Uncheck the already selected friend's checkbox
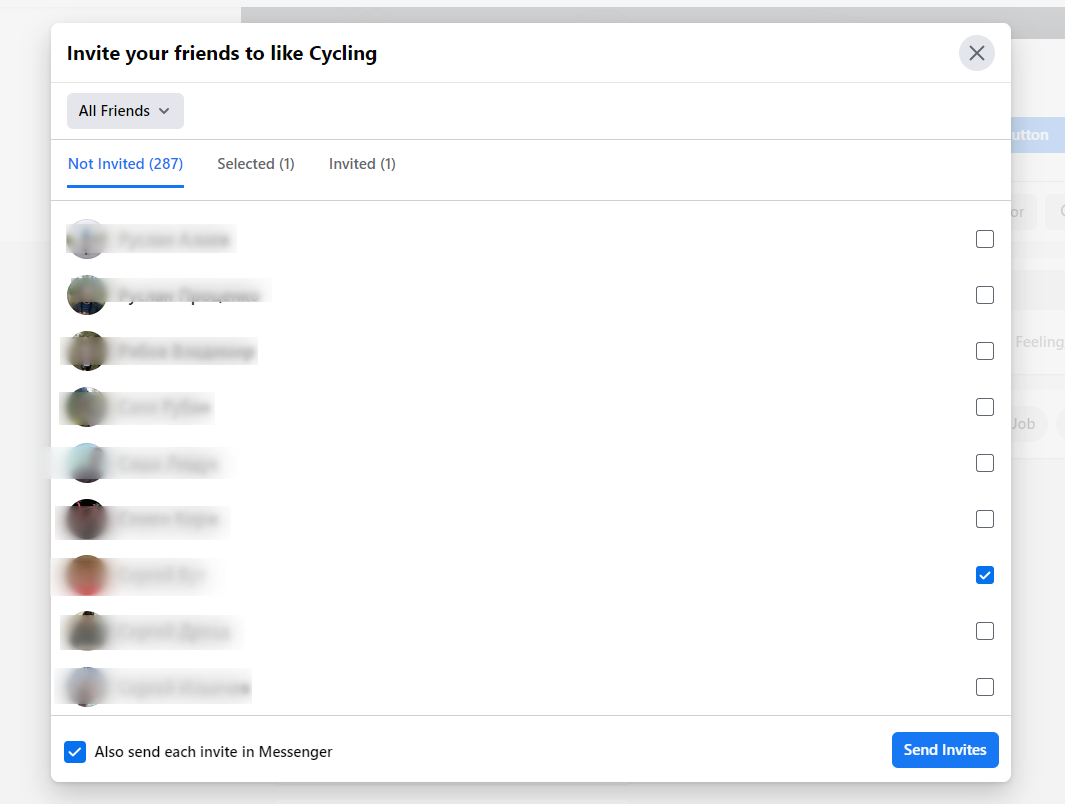 [x=985, y=575]
